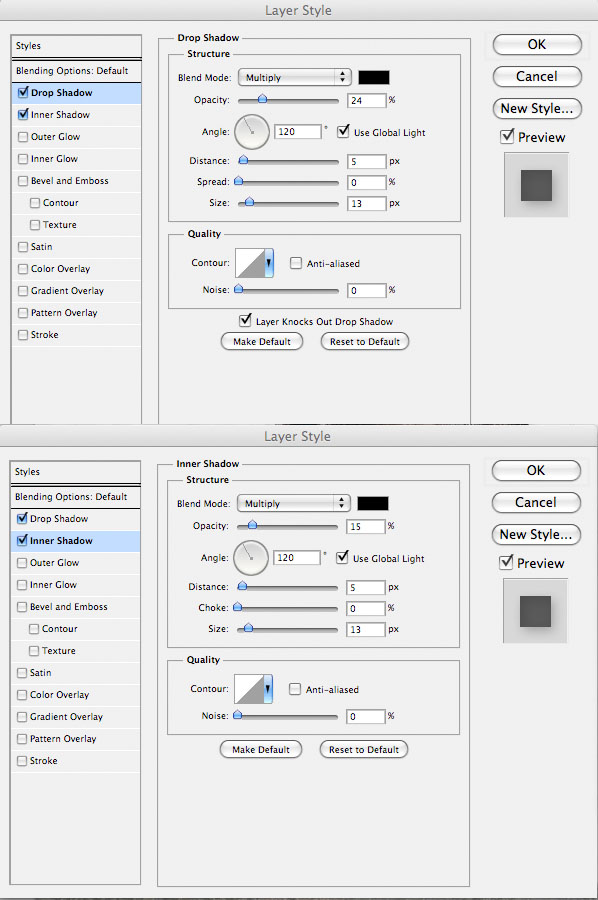Click the Spread slider handle
The image size is (598, 900).
click(238, 181)
